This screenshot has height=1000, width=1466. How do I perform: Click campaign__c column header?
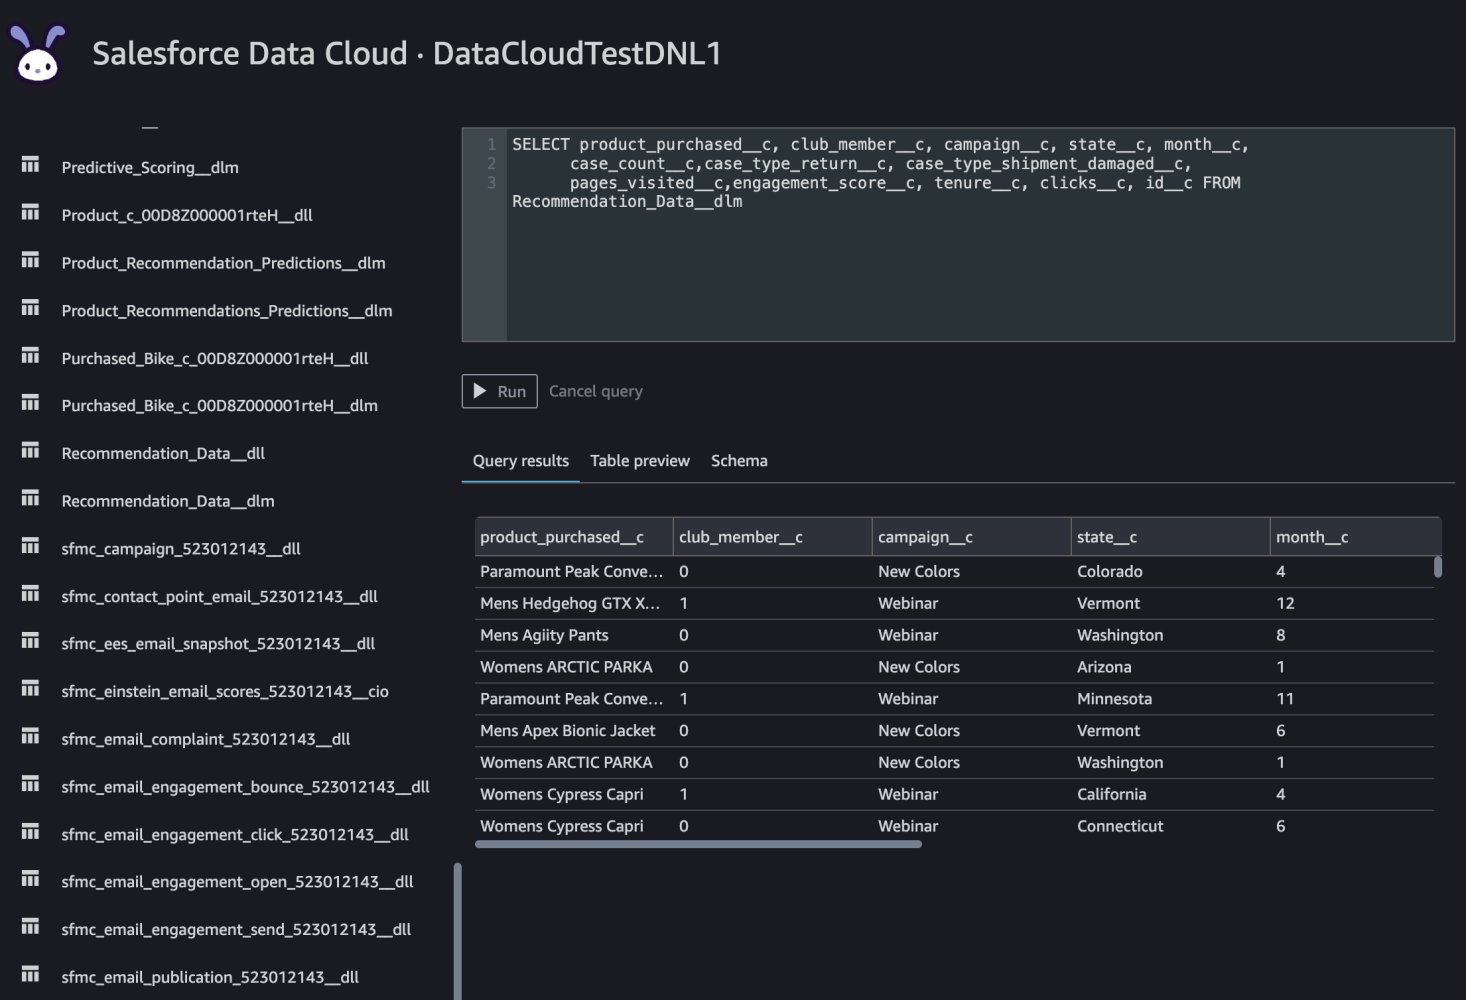click(971, 537)
